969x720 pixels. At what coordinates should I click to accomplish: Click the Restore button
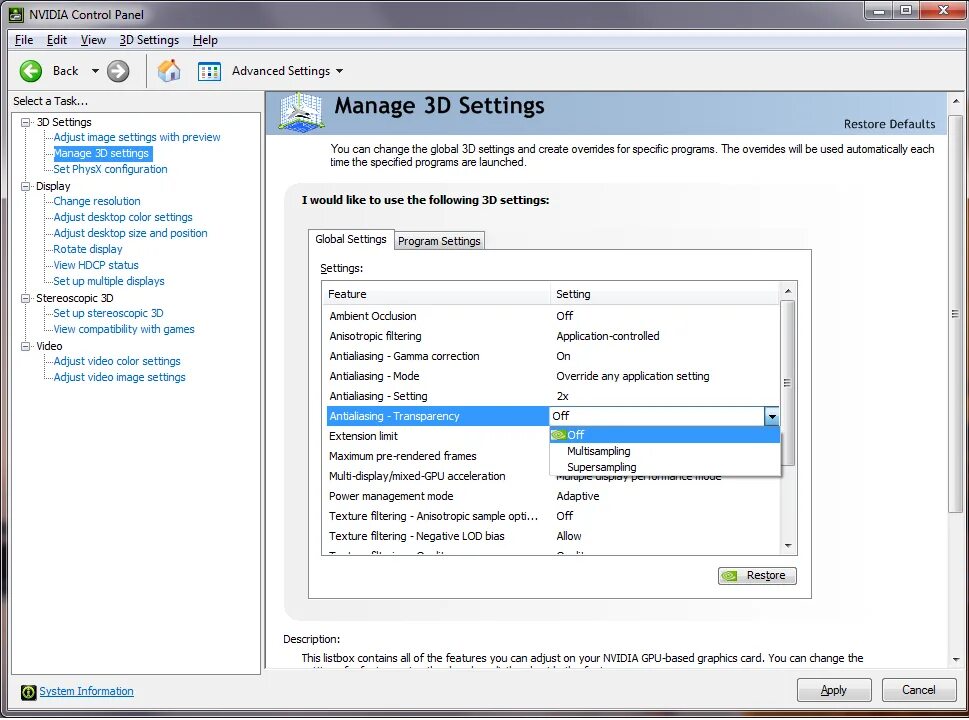(x=757, y=576)
